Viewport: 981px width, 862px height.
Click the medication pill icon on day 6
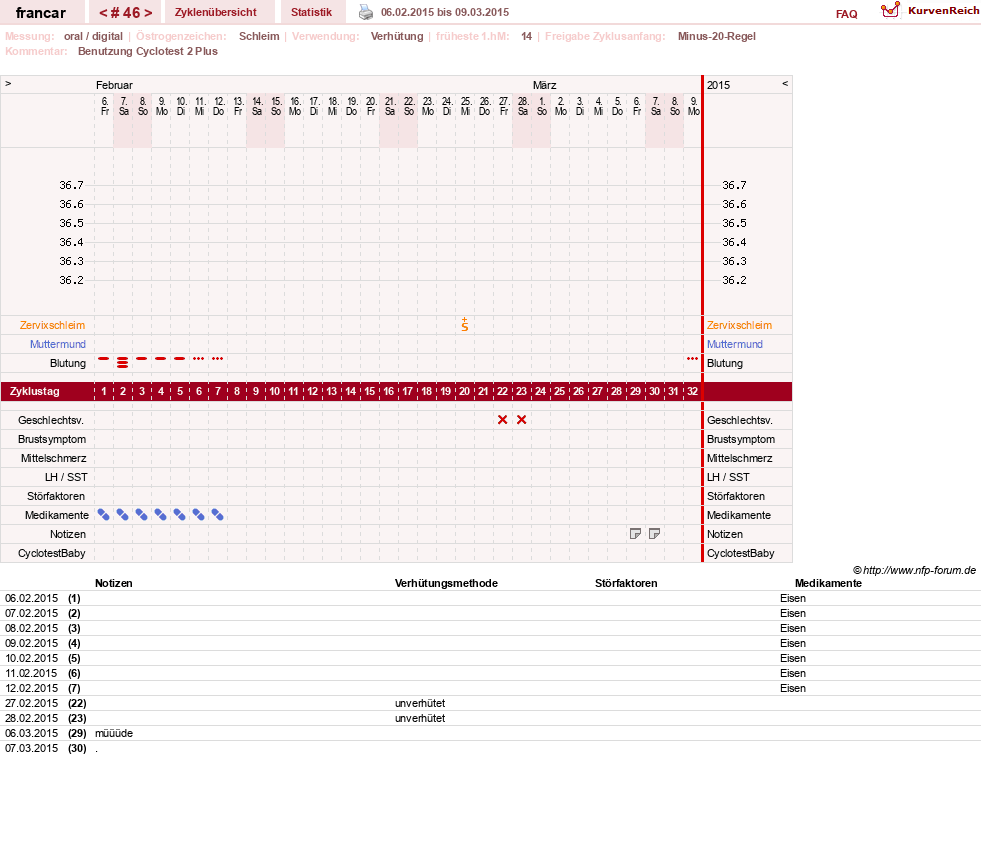point(199,515)
